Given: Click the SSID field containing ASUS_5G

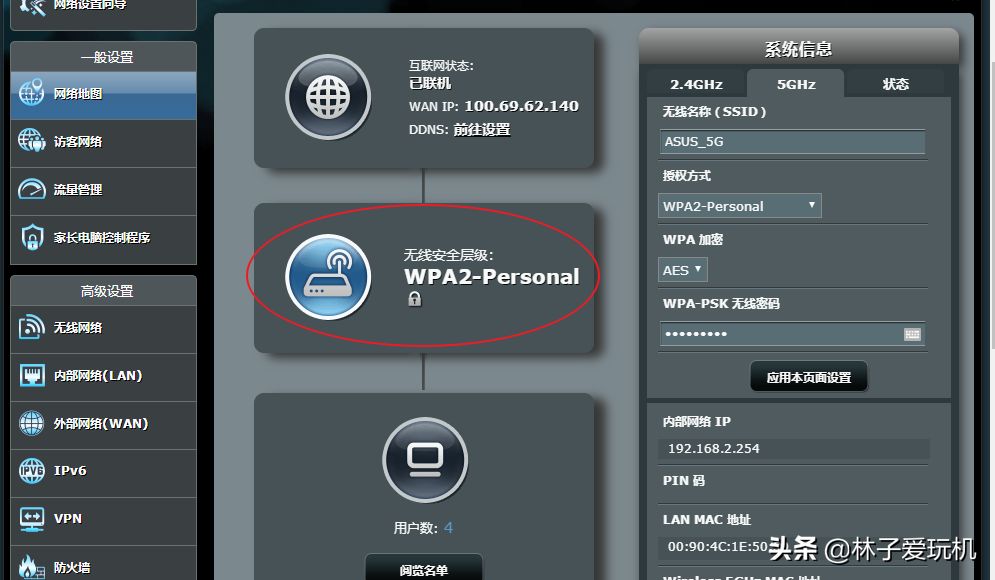Looking at the screenshot, I should click(792, 142).
